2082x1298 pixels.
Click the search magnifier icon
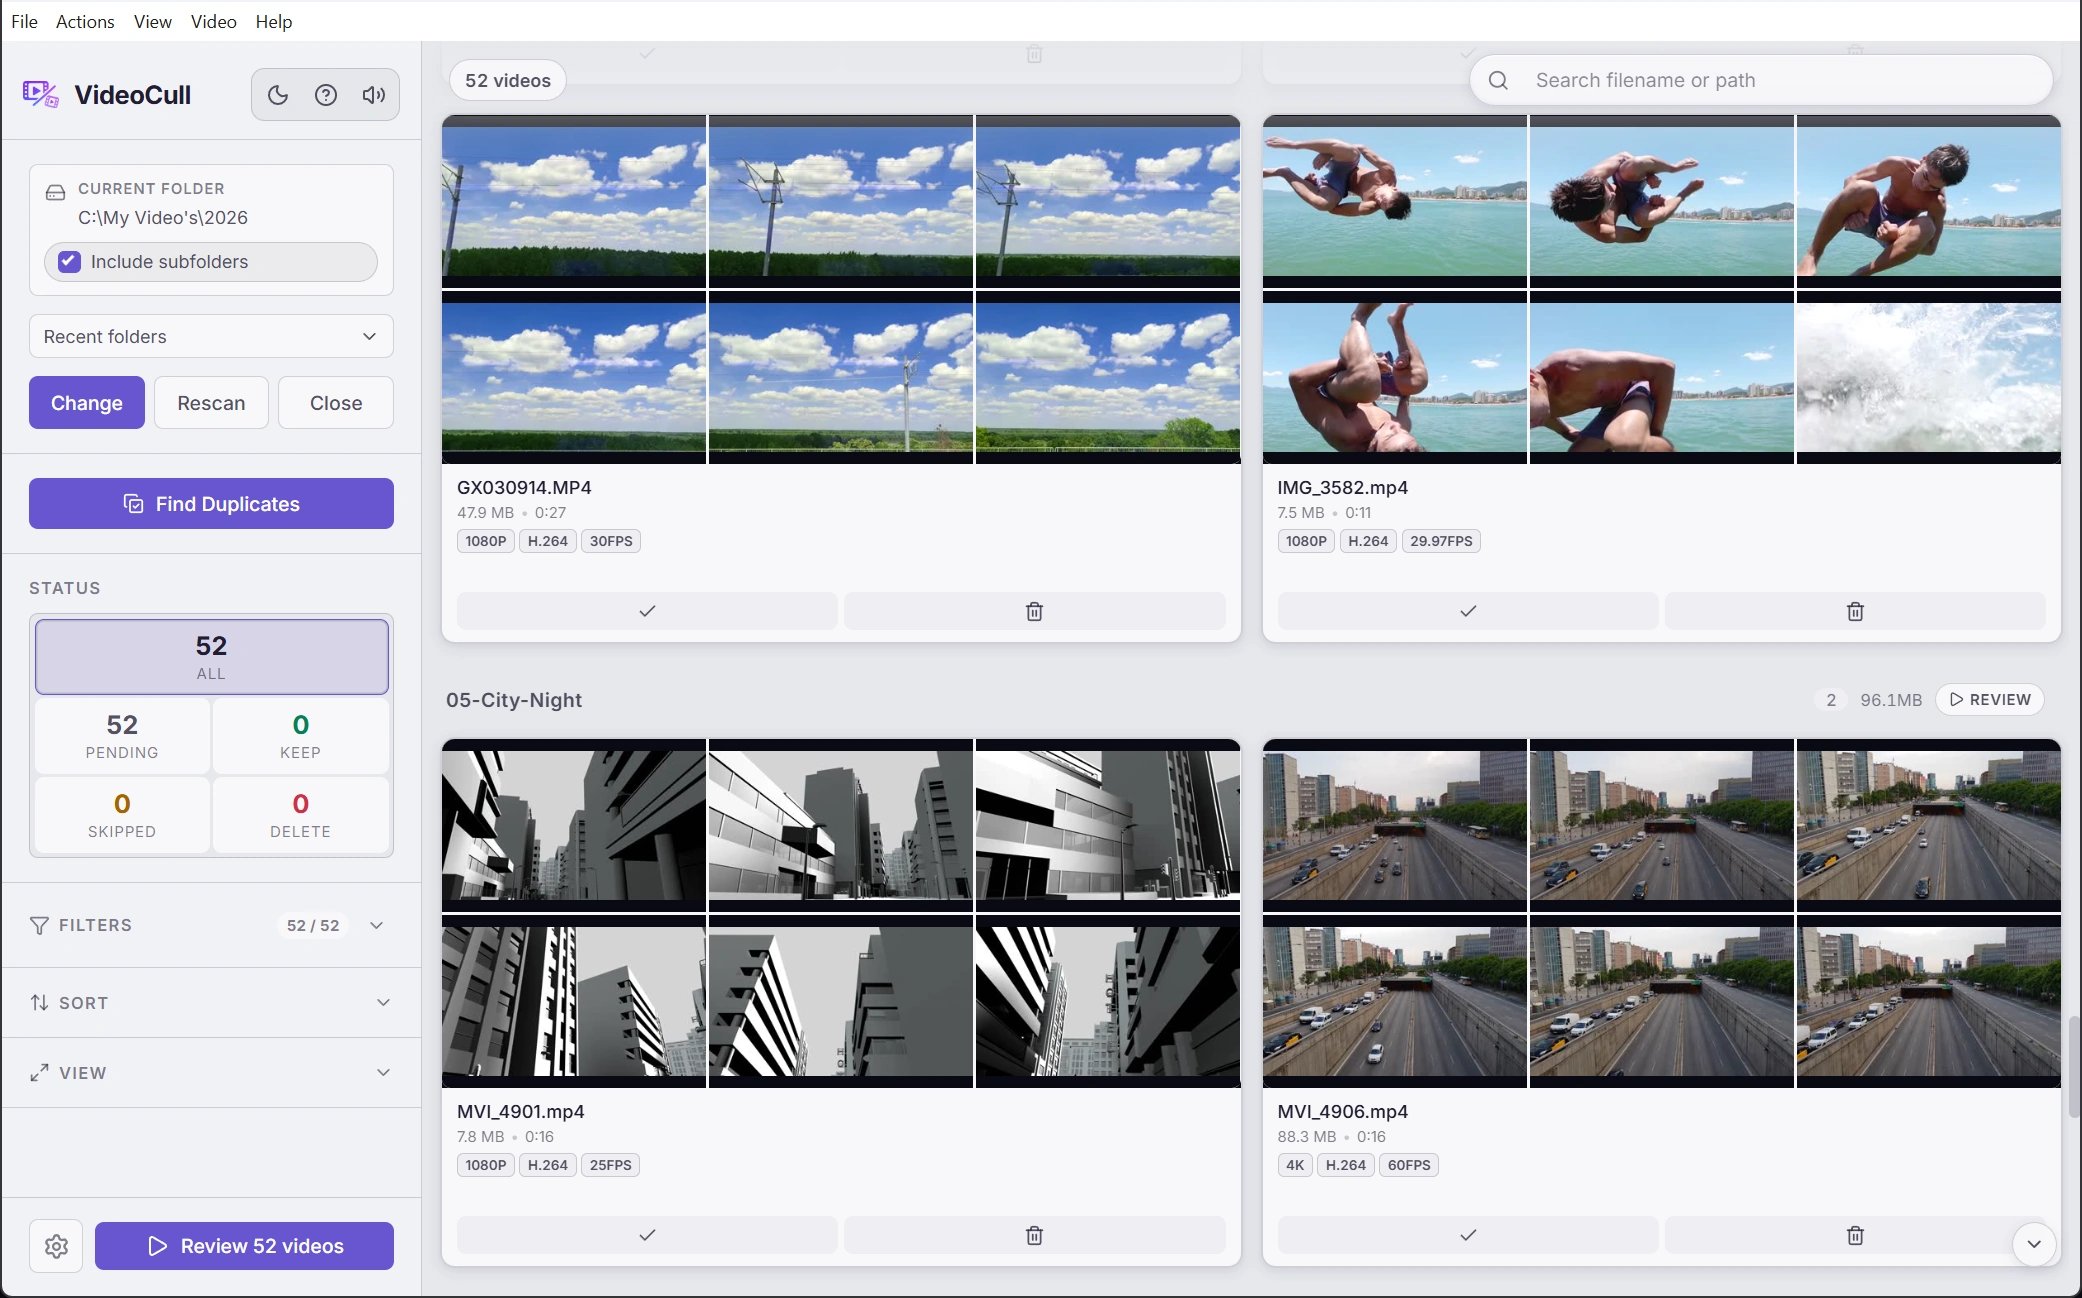(1498, 80)
